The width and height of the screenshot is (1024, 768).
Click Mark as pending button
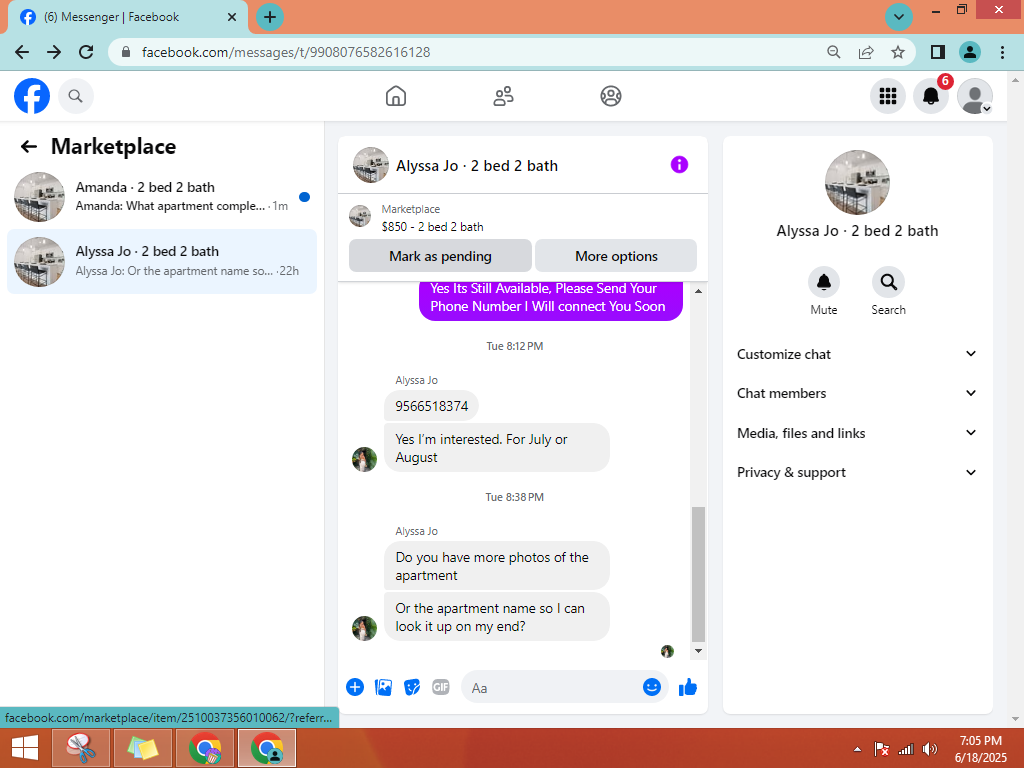[440, 256]
